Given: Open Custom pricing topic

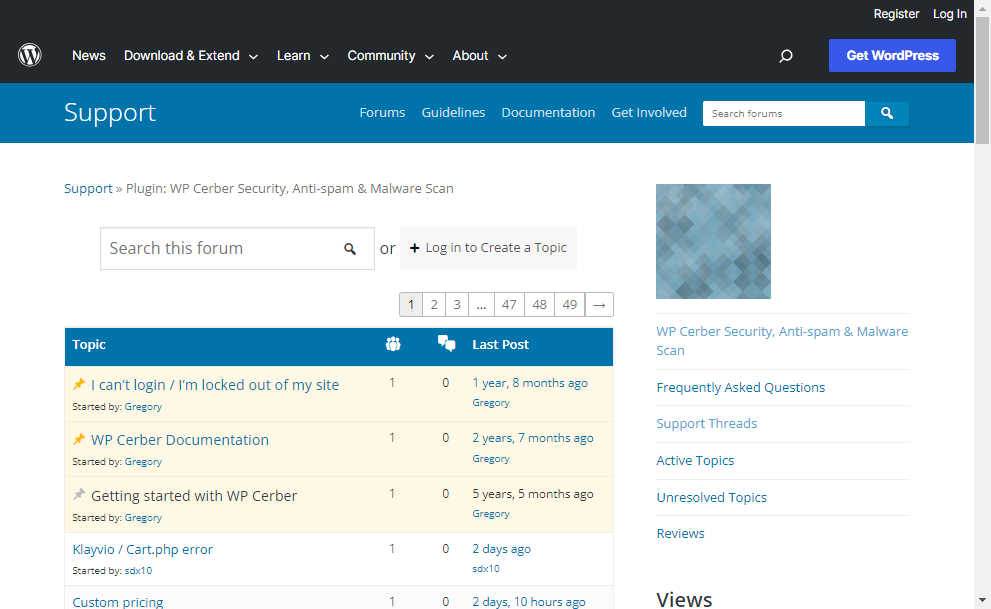Looking at the screenshot, I should (118, 602).
